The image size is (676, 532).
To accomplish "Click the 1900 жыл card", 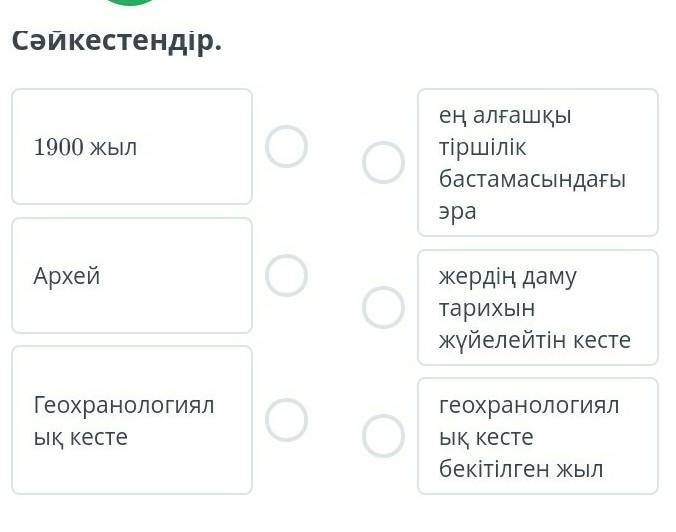I will (131, 146).
